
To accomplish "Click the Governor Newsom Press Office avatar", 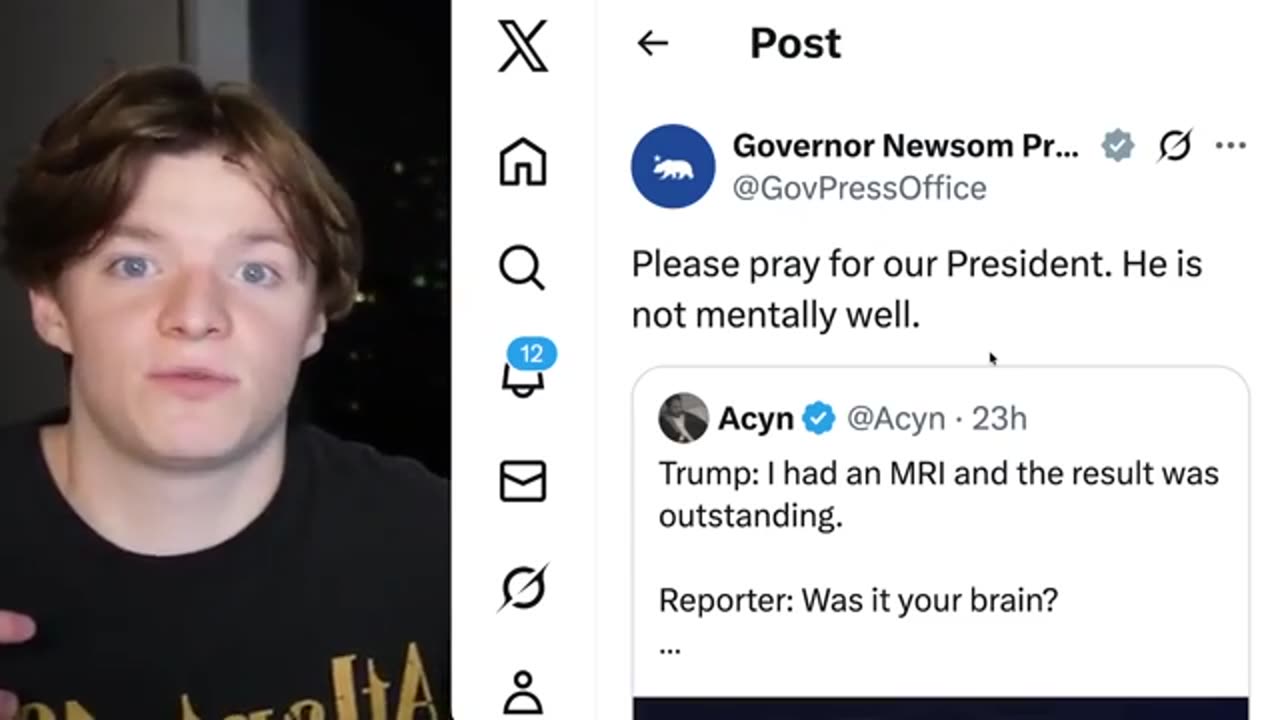I will click(x=673, y=166).
